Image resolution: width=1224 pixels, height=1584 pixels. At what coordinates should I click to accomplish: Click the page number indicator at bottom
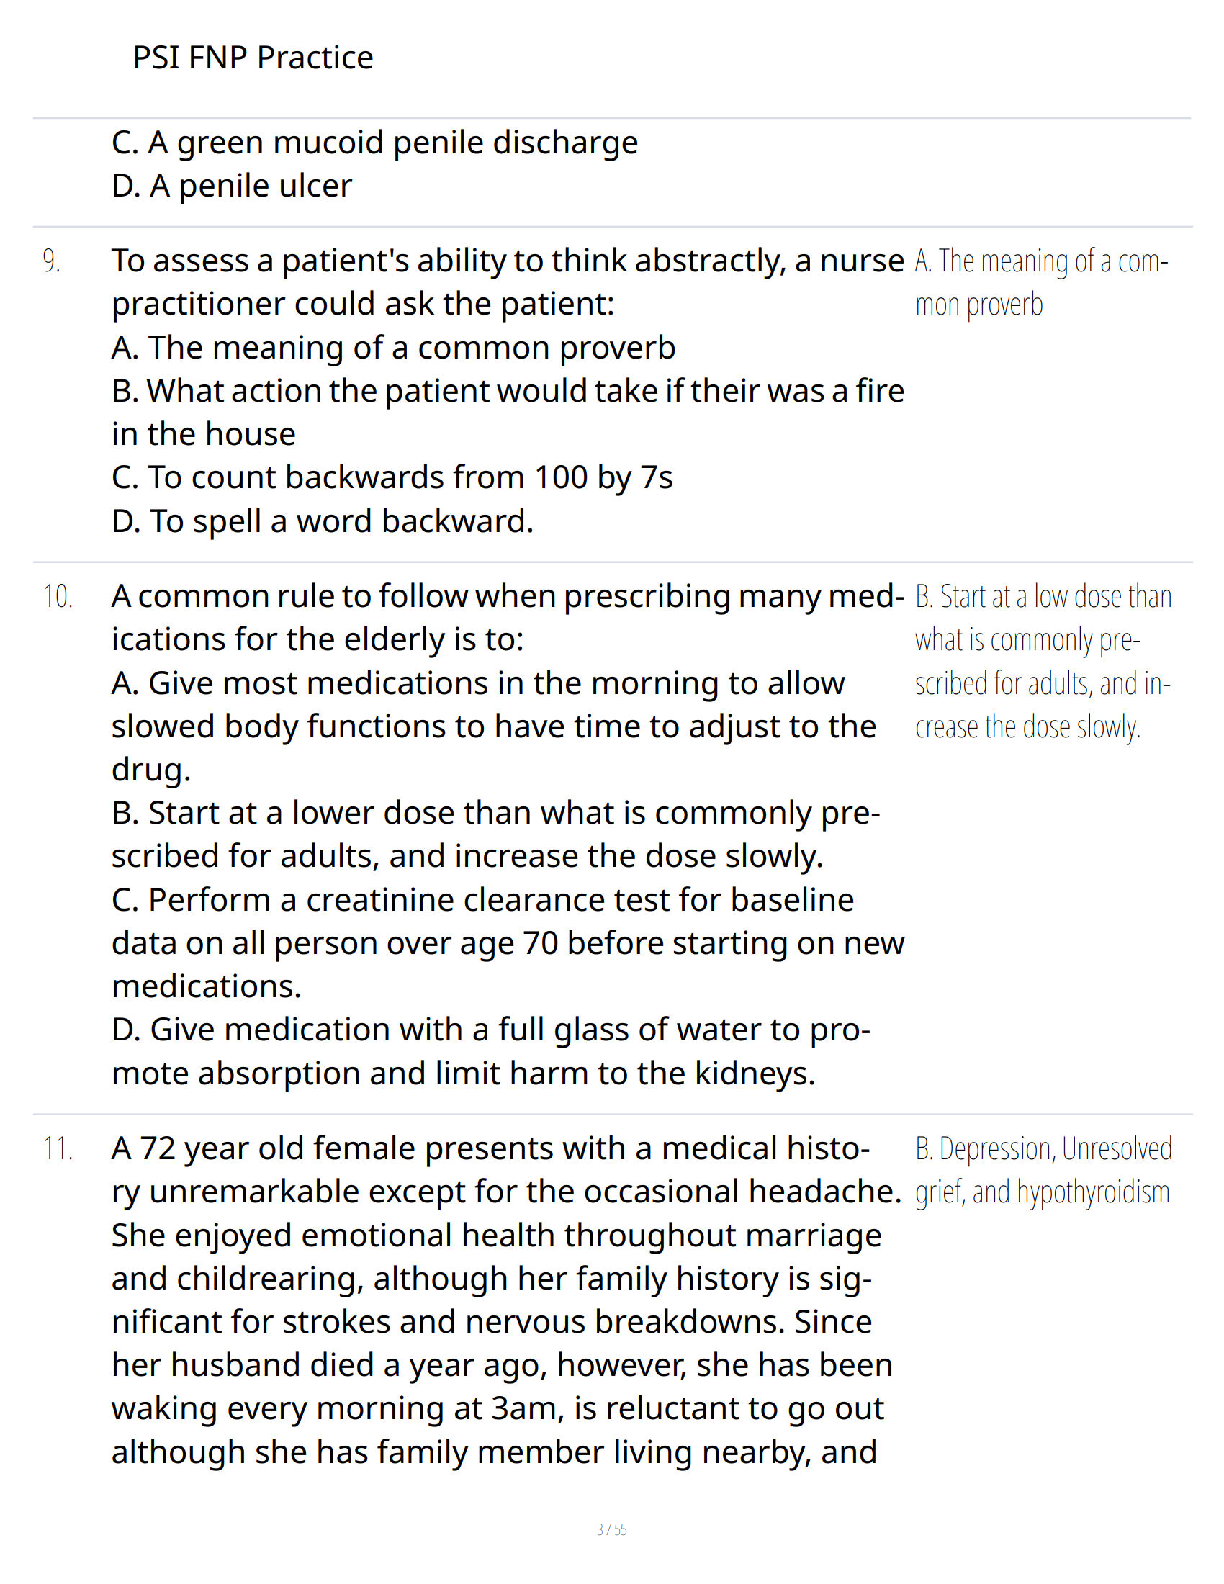[x=611, y=1529]
